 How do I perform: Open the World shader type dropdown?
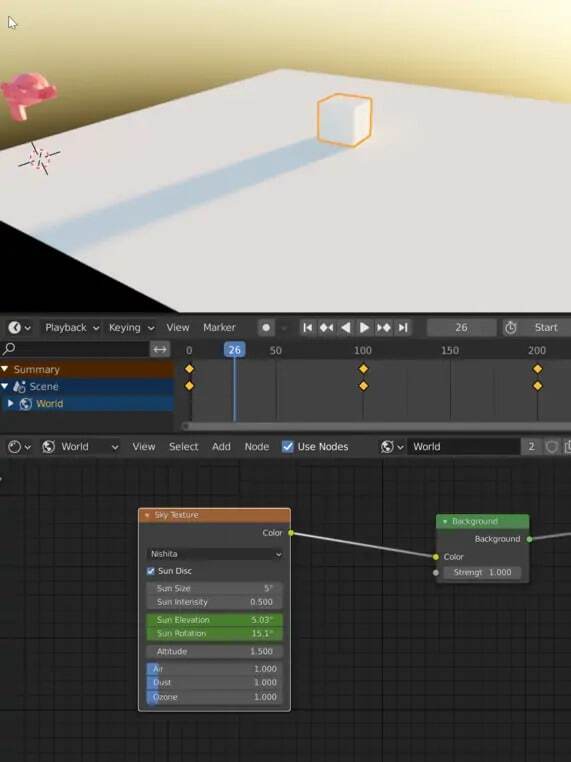[81, 447]
